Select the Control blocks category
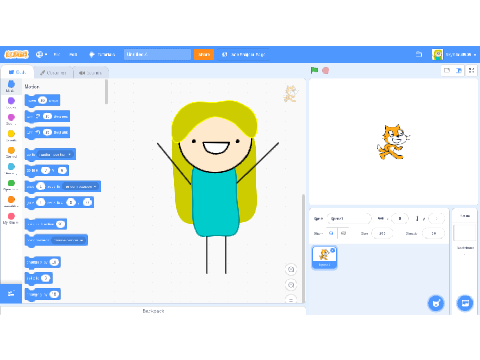The height and width of the screenshot is (360, 480). pos(11,152)
